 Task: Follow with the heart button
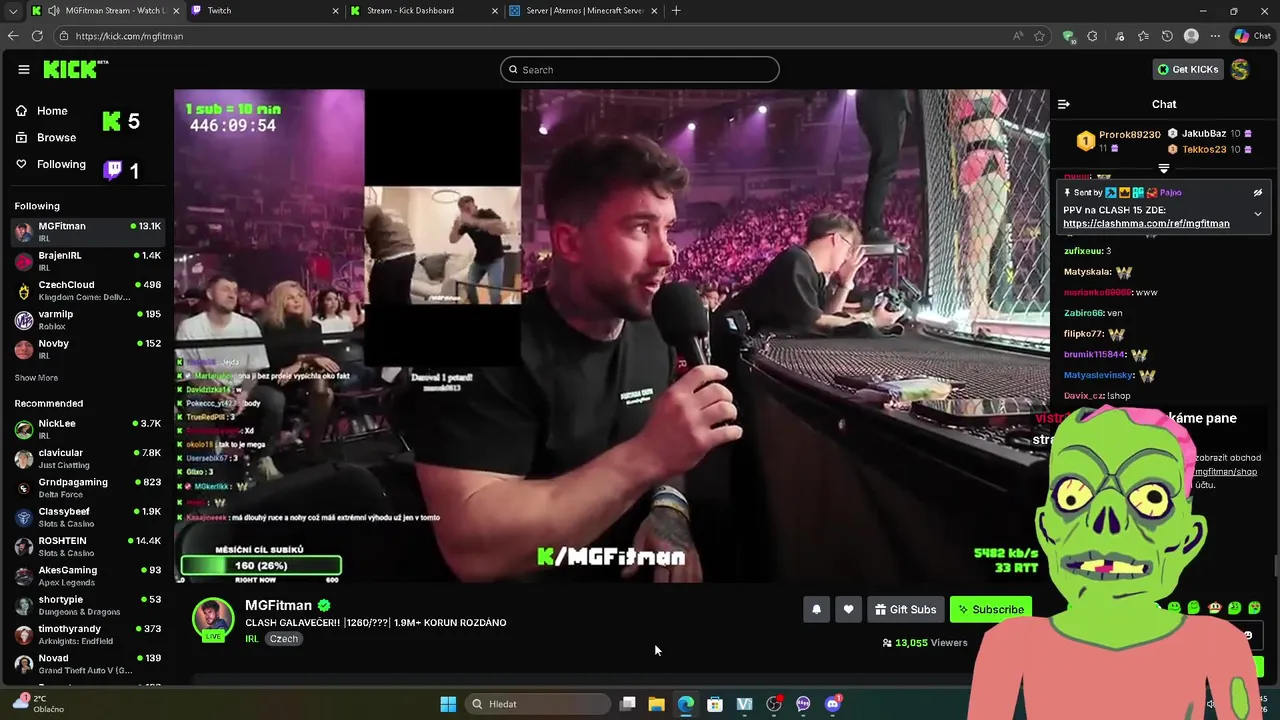click(848, 609)
